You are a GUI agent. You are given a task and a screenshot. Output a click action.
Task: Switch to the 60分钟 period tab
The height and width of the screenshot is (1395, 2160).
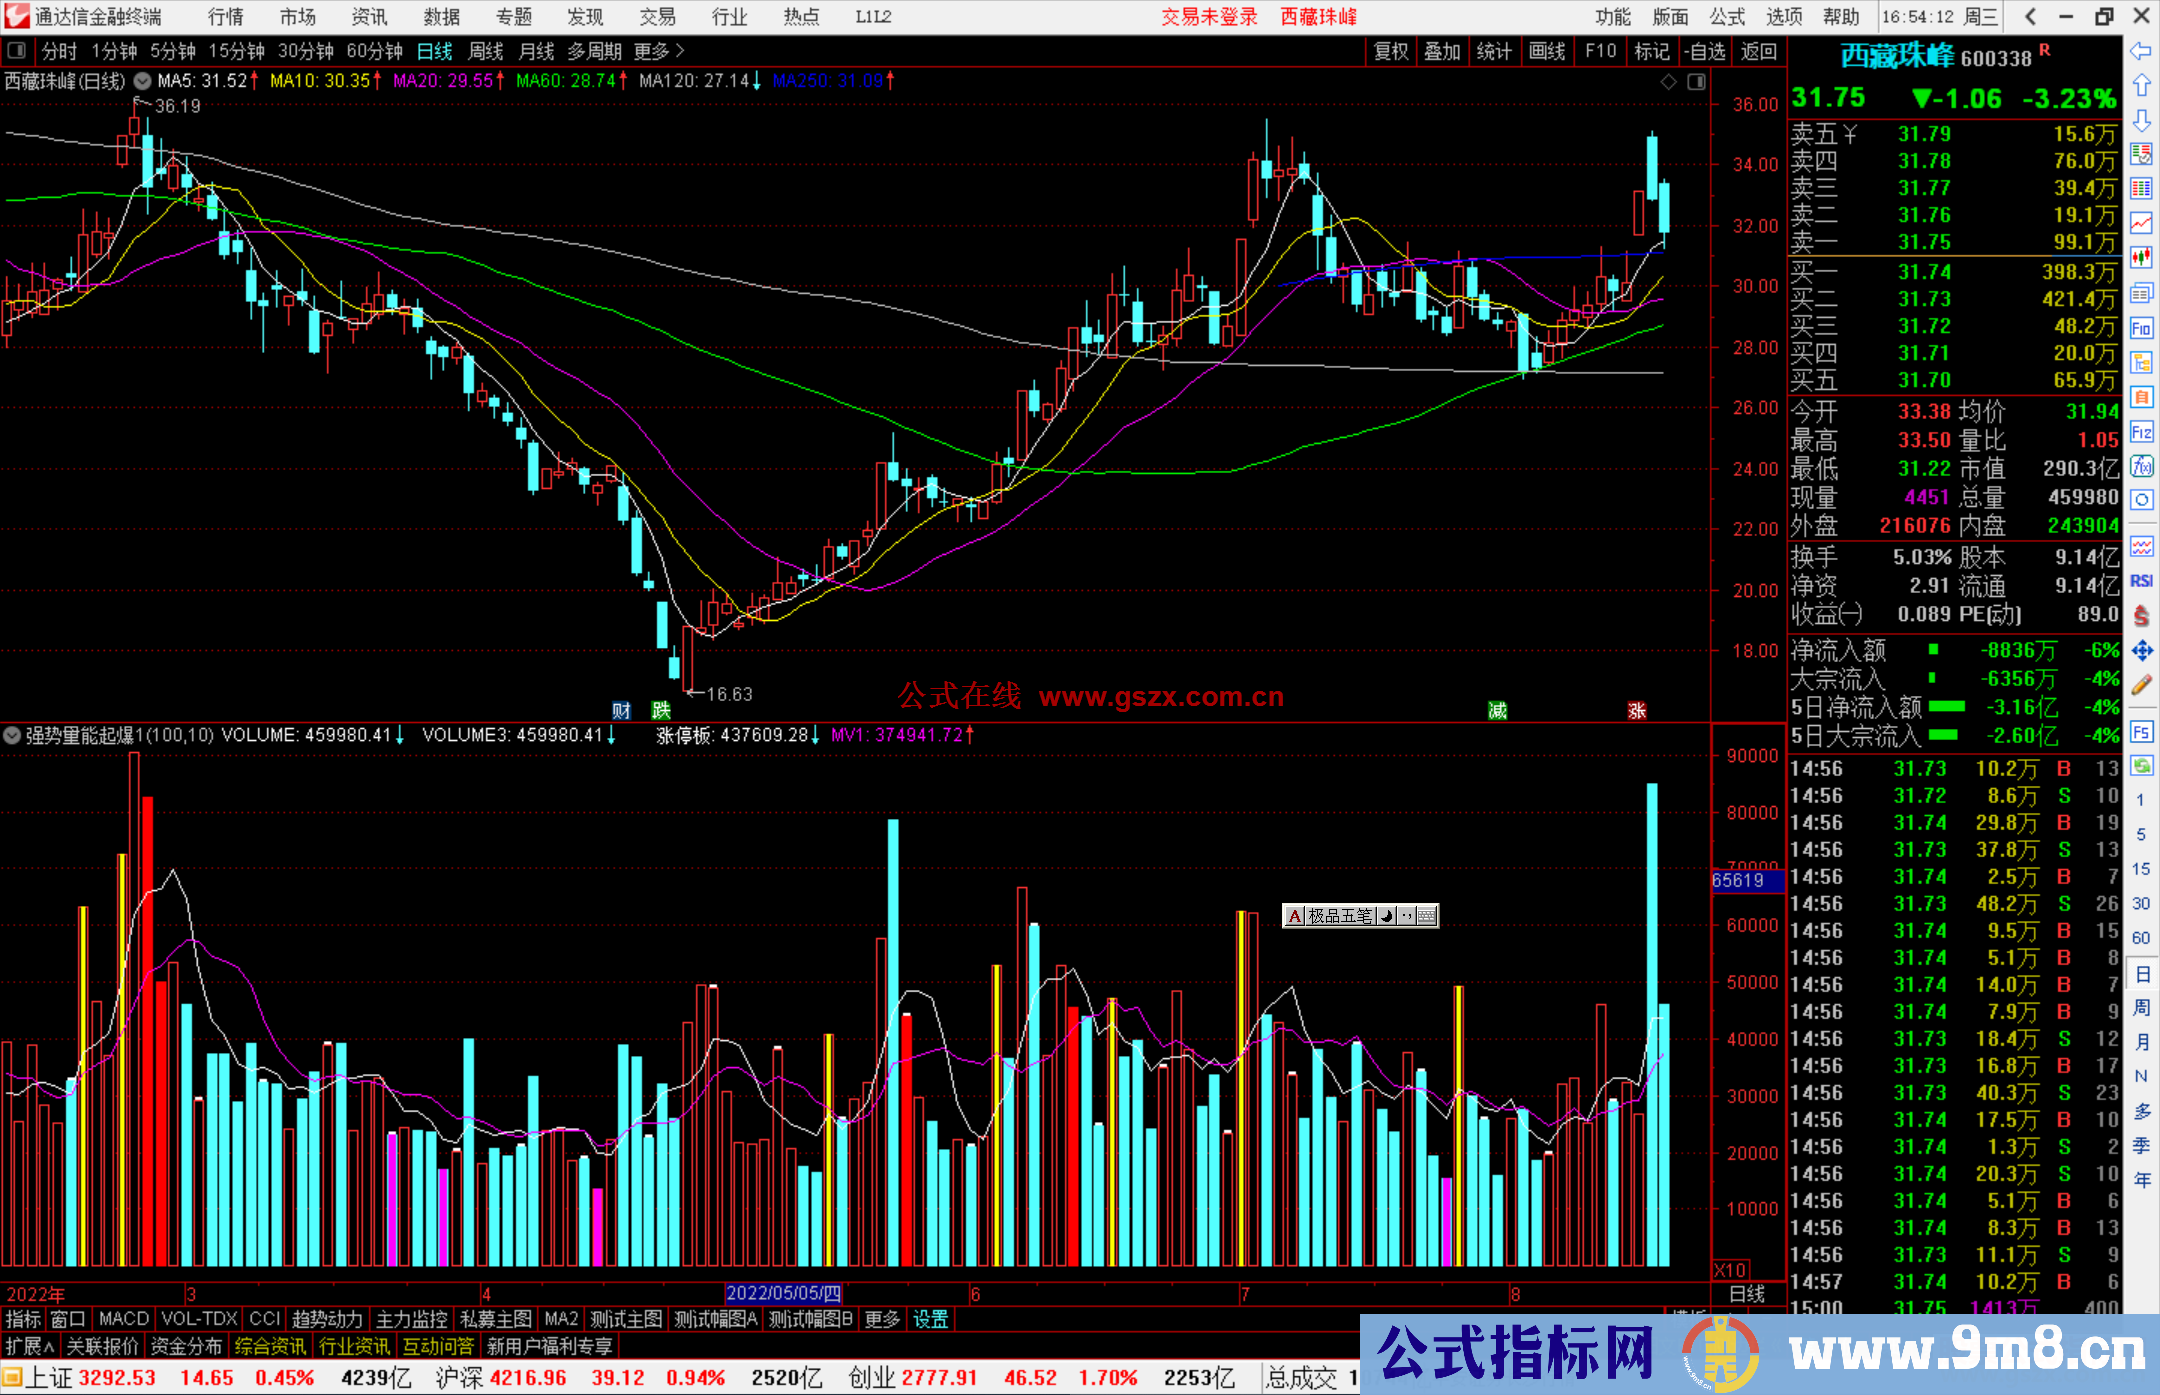375,51
